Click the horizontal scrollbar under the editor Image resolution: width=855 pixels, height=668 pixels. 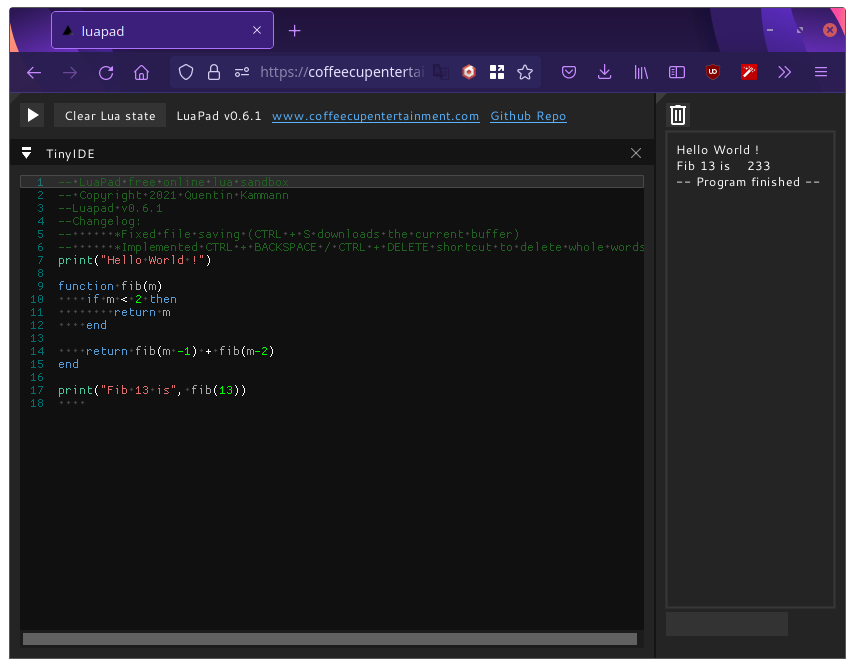(x=330, y=639)
